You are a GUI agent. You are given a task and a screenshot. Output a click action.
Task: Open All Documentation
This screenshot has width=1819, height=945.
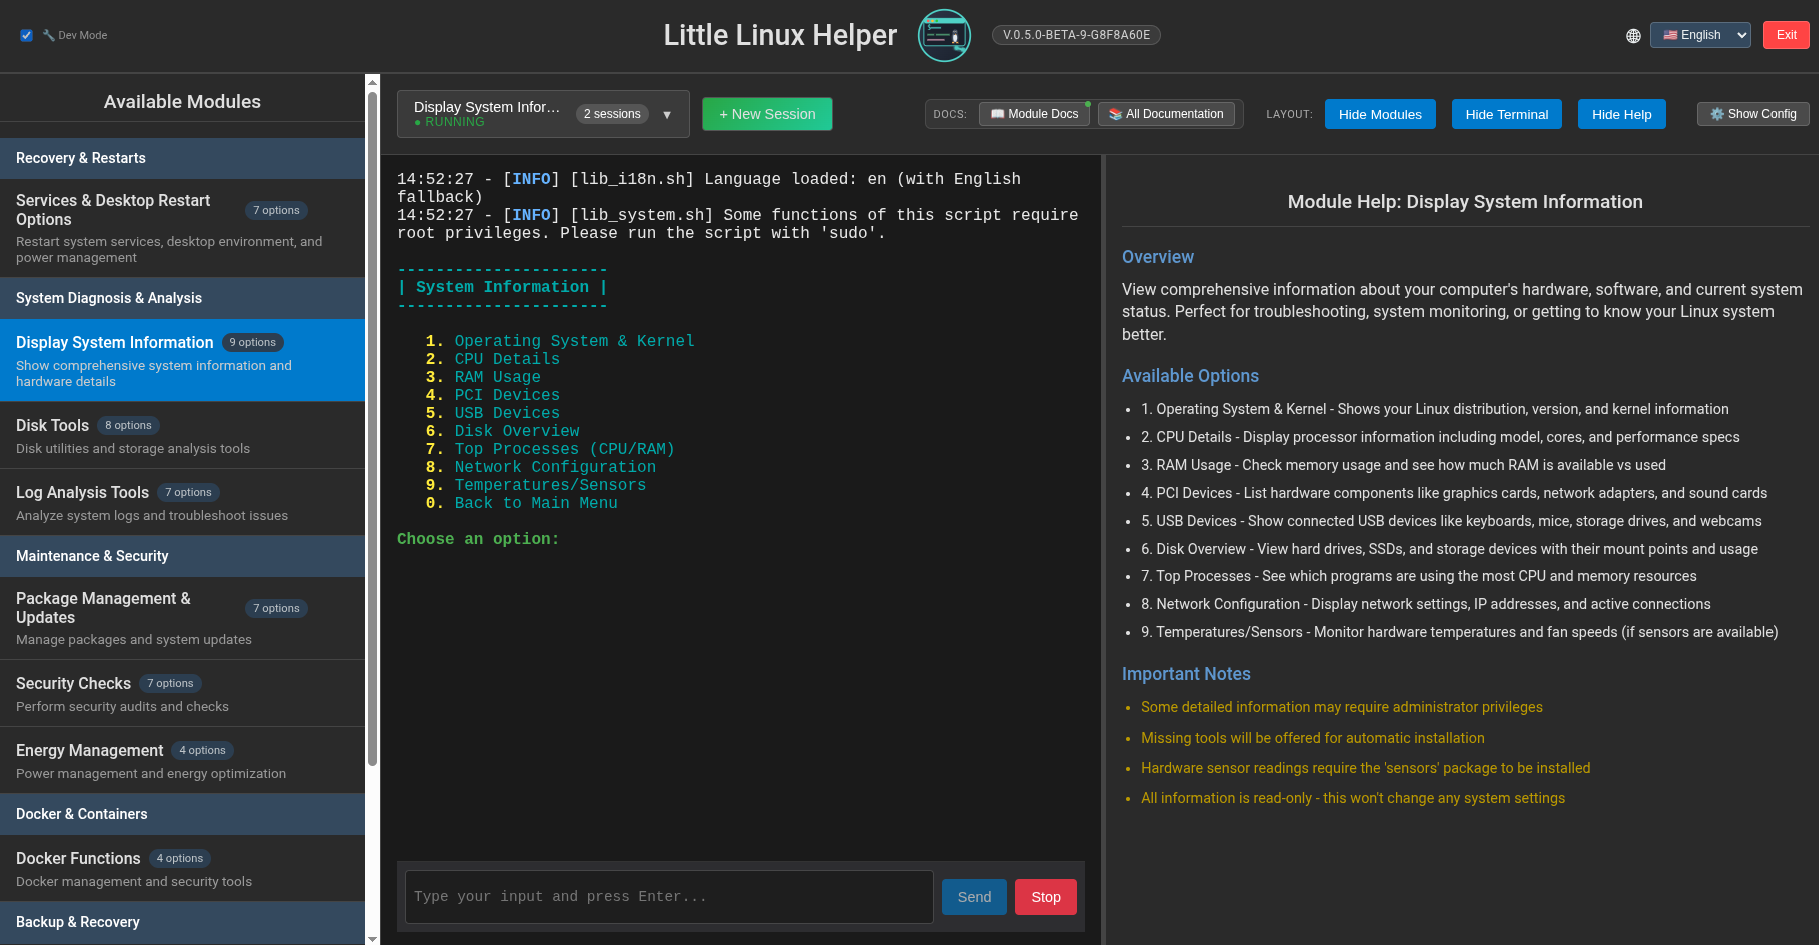pyautogui.click(x=1166, y=114)
